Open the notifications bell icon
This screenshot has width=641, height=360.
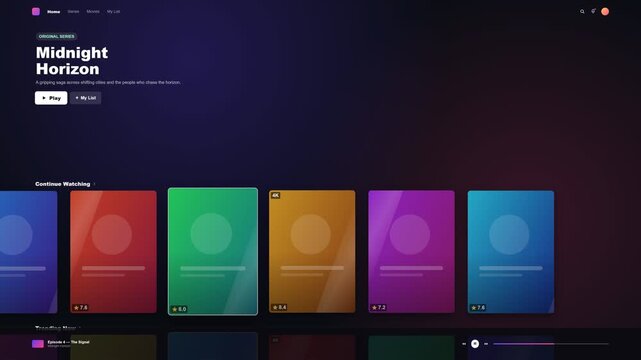pyautogui.click(x=593, y=11)
